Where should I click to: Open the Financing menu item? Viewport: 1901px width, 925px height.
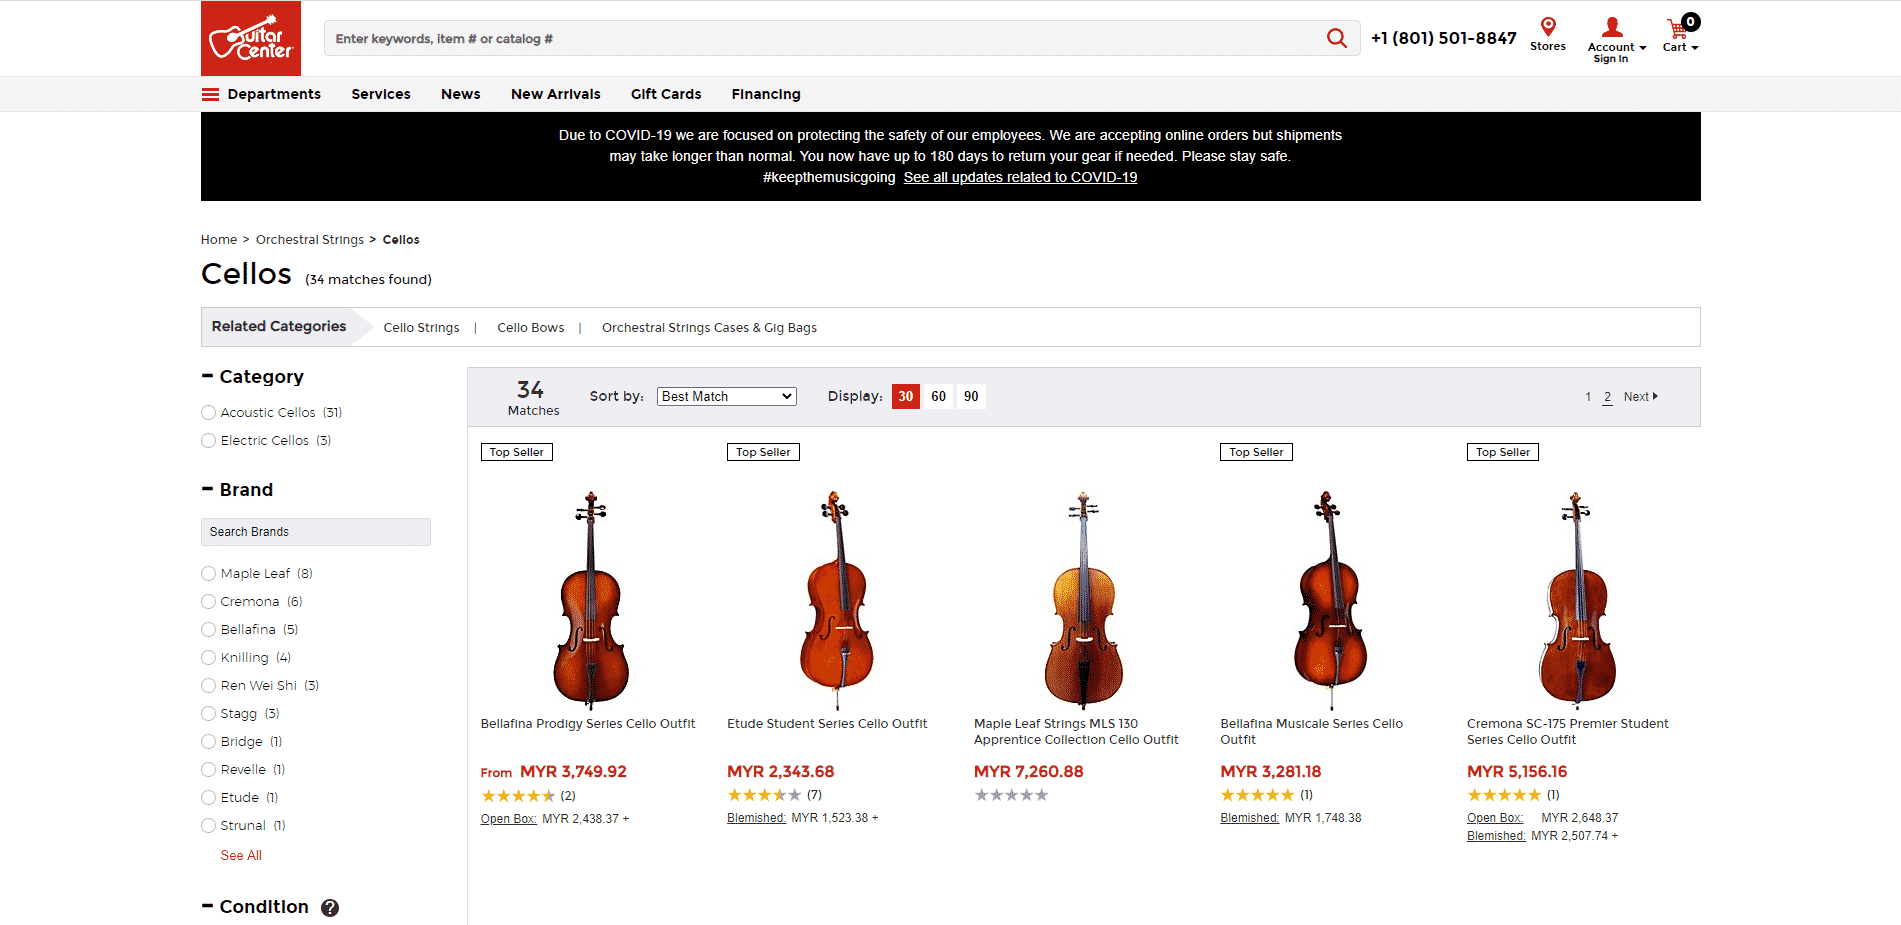pyautogui.click(x=766, y=94)
